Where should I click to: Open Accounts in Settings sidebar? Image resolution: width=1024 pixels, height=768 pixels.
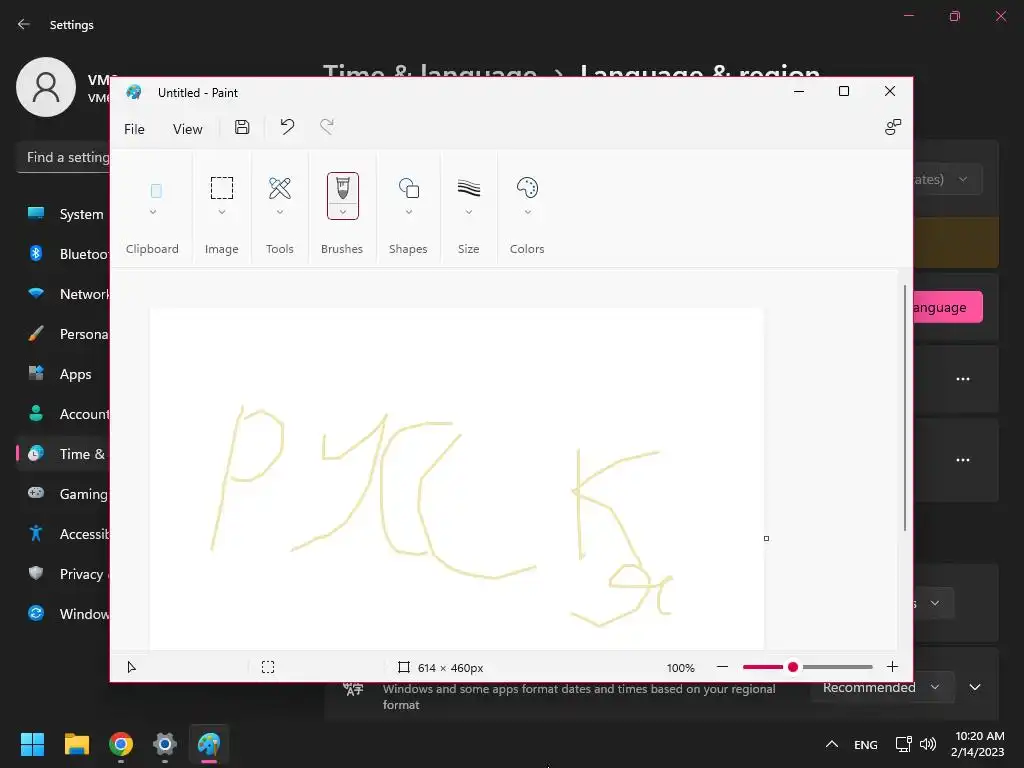point(64,414)
